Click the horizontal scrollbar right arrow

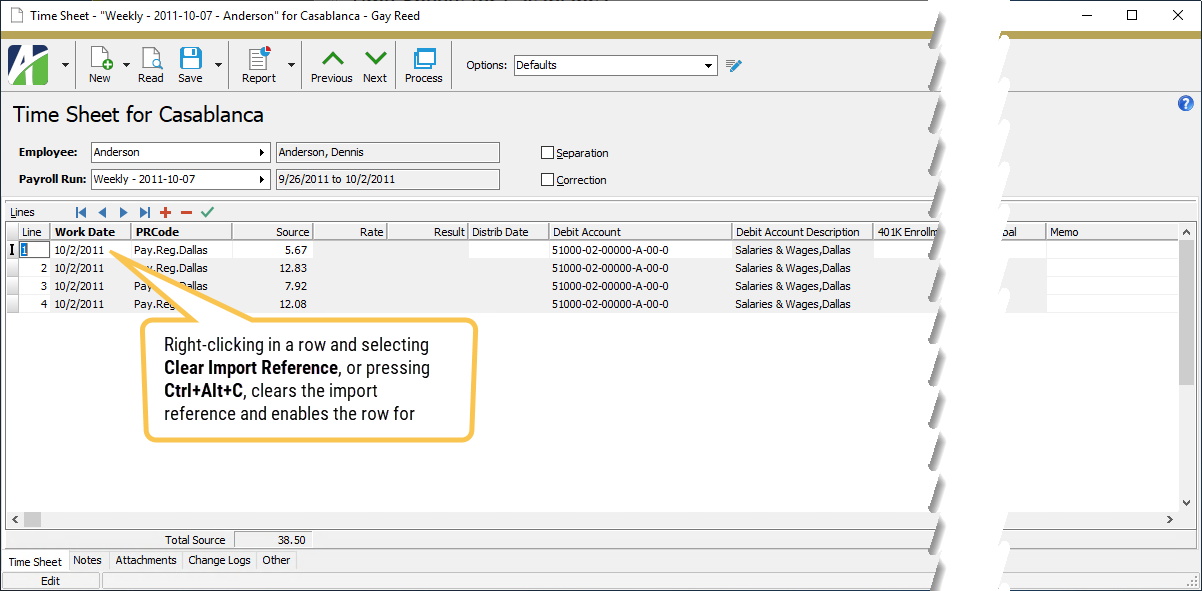(1170, 520)
